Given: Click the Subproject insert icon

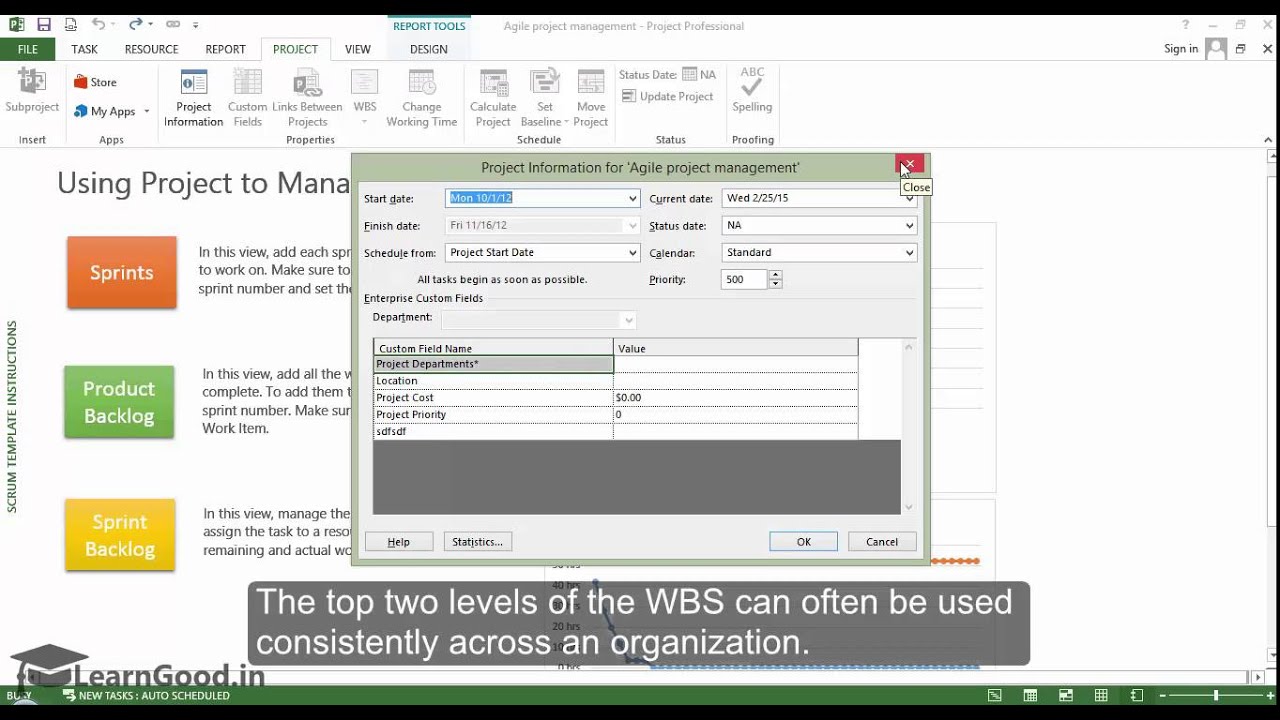Looking at the screenshot, I should pyautogui.click(x=32, y=92).
